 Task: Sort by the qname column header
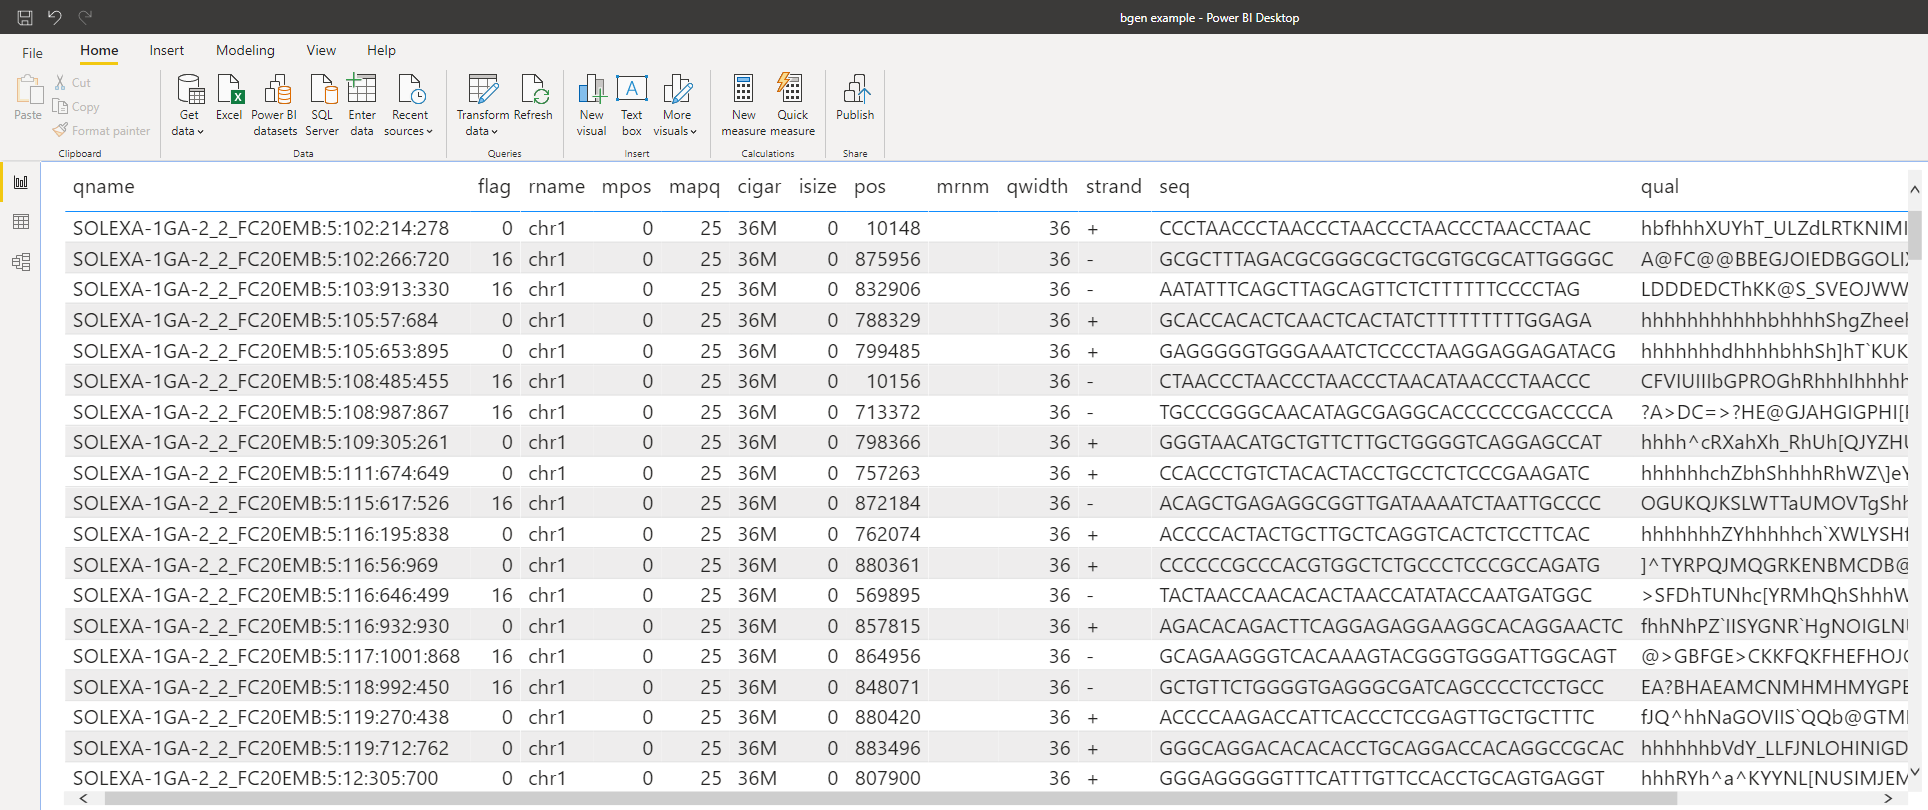(x=103, y=187)
